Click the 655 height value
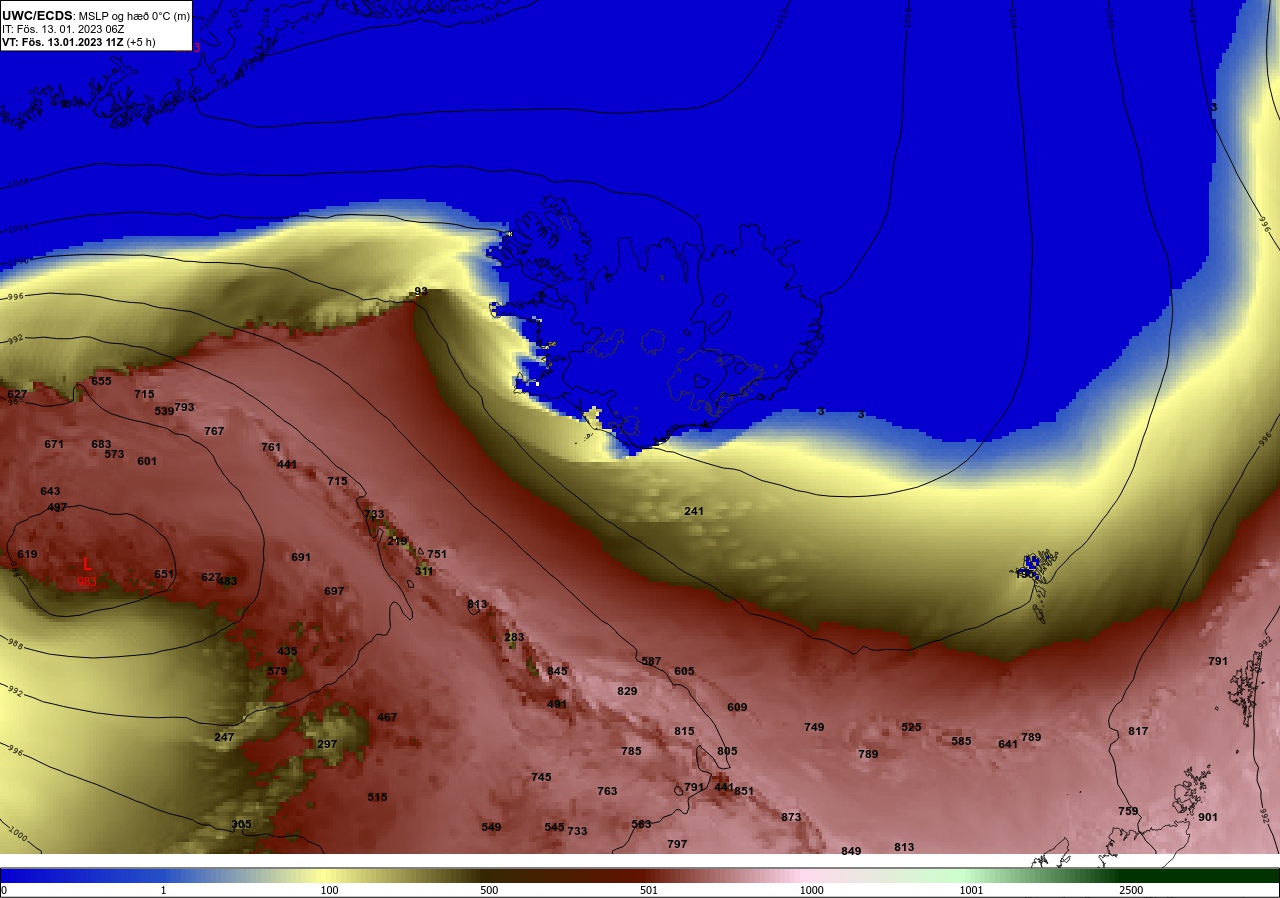 (x=101, y=381)
